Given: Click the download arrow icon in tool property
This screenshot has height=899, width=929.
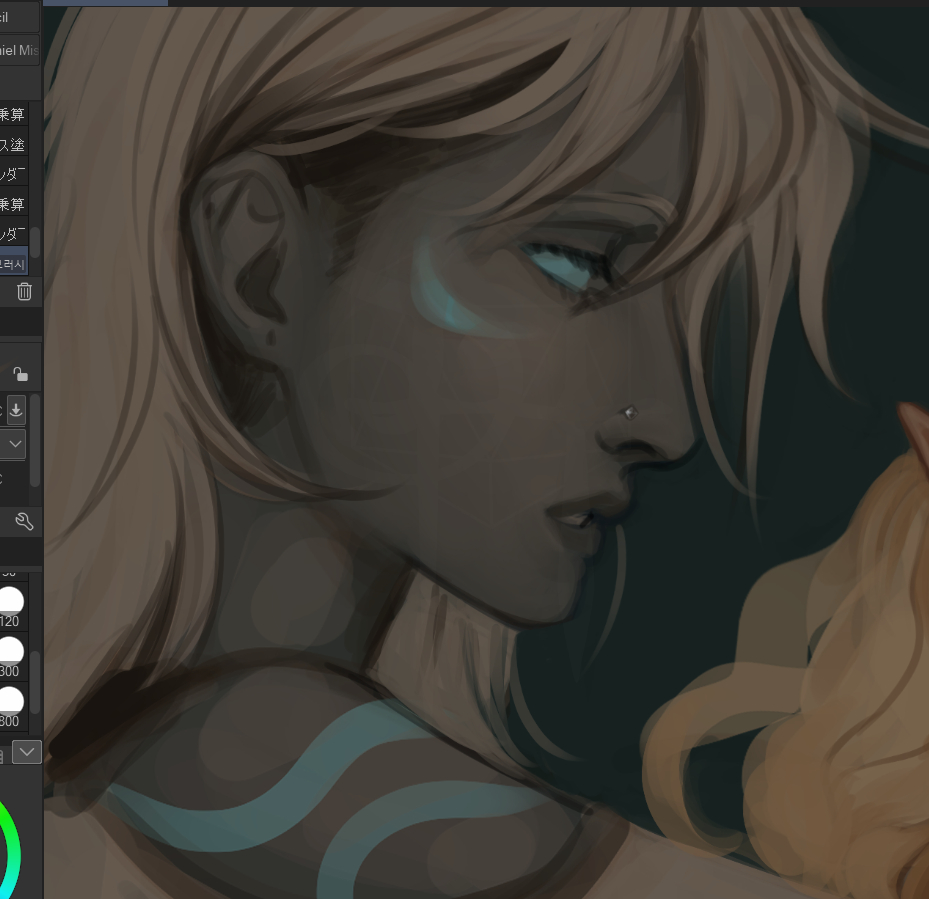Looking at the screenshot, I should [x=17, y=410].
